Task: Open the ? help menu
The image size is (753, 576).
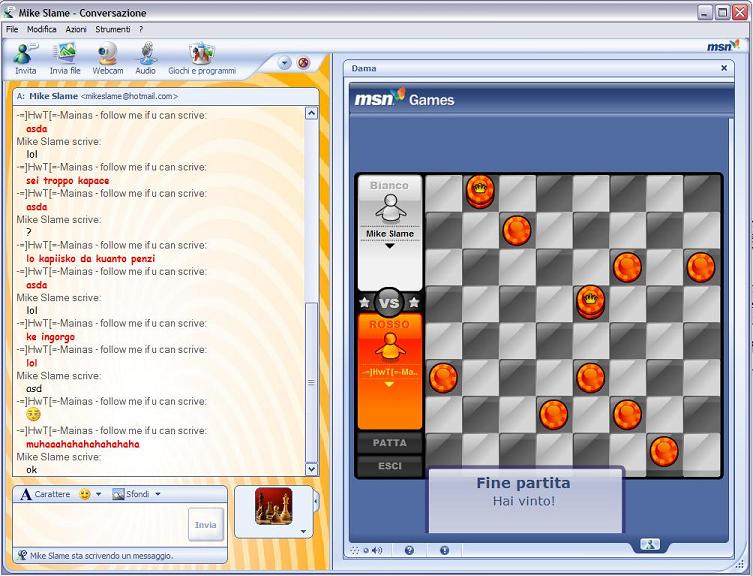Action: (141, 29)
